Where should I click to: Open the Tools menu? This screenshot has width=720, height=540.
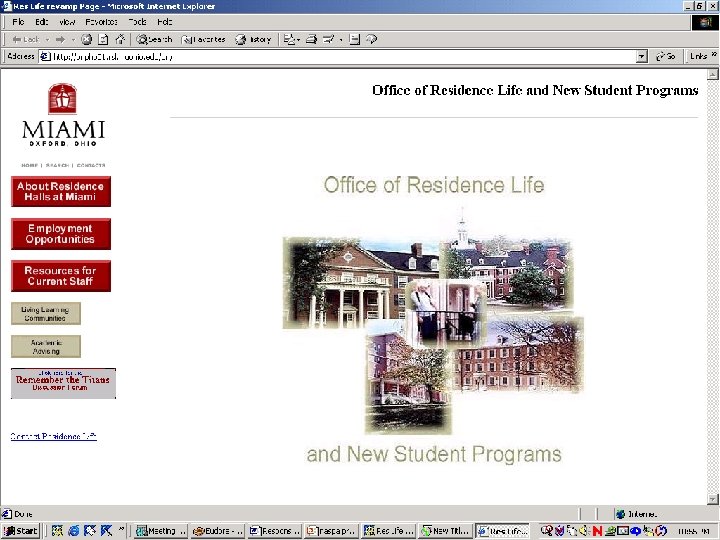(x=137, y=22)
